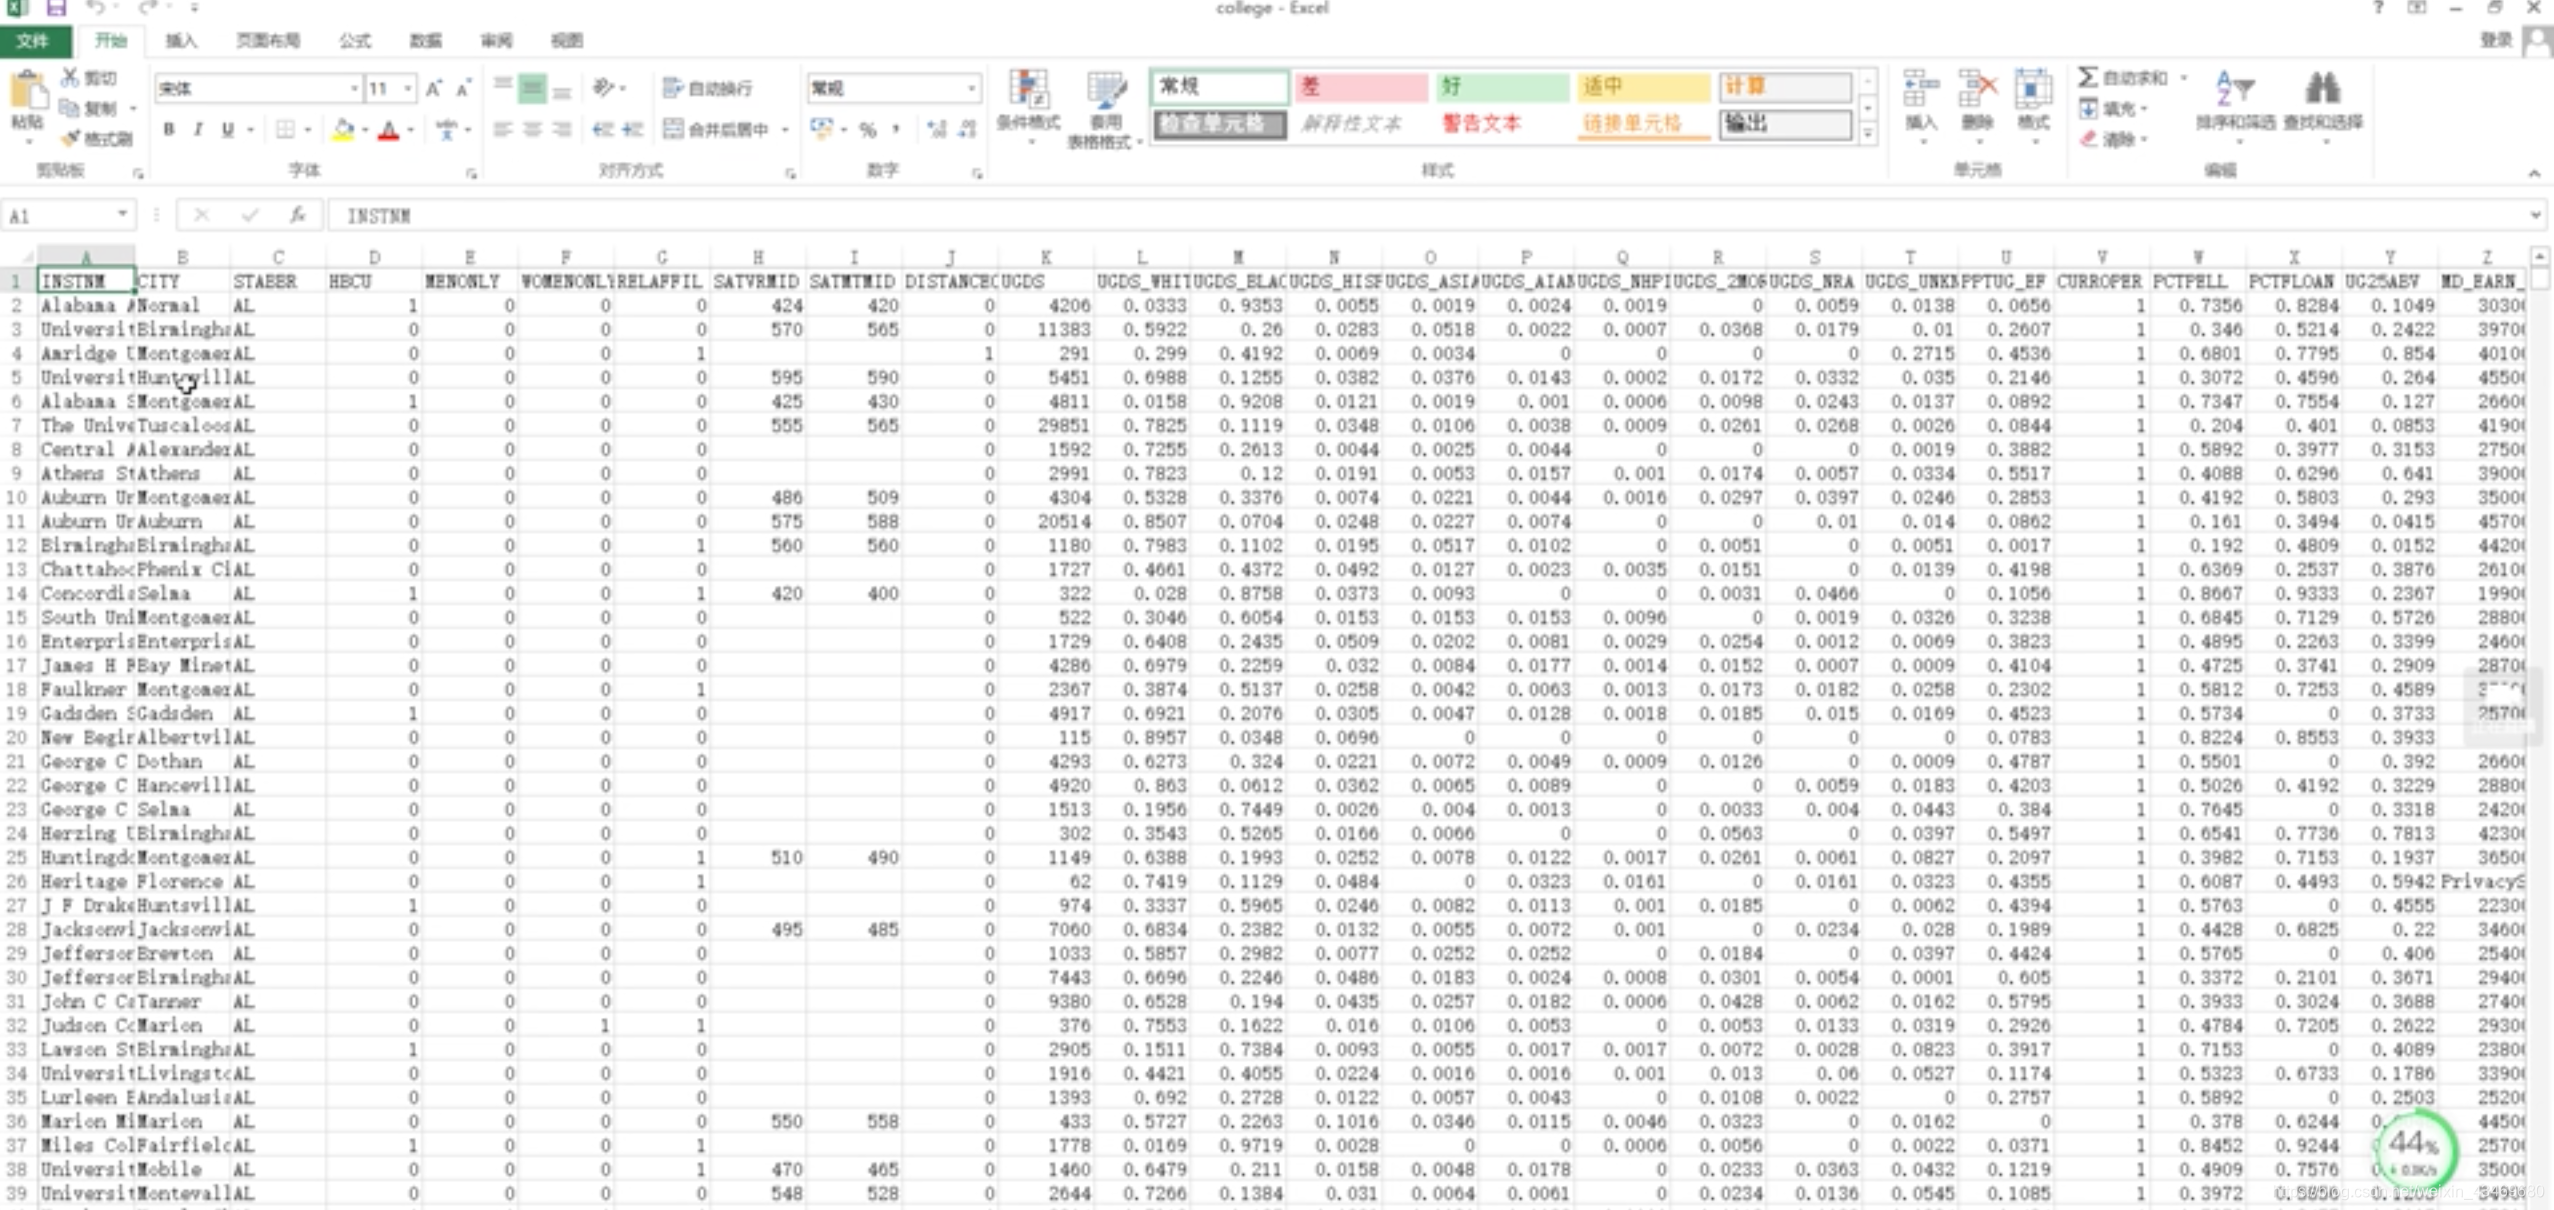Switch to the Data tab
2554x1210 pixels.
425,41
